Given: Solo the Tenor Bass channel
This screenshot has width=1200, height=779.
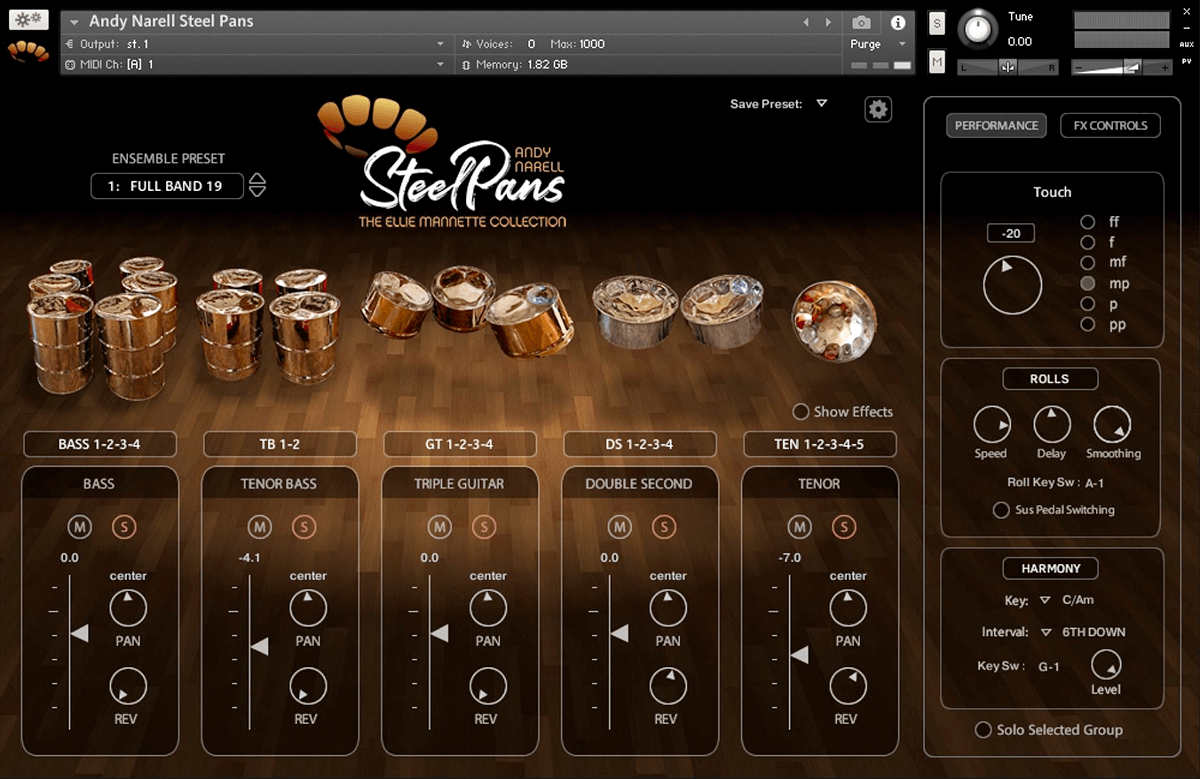Looking at the screenshot, I should pos(304,527).
